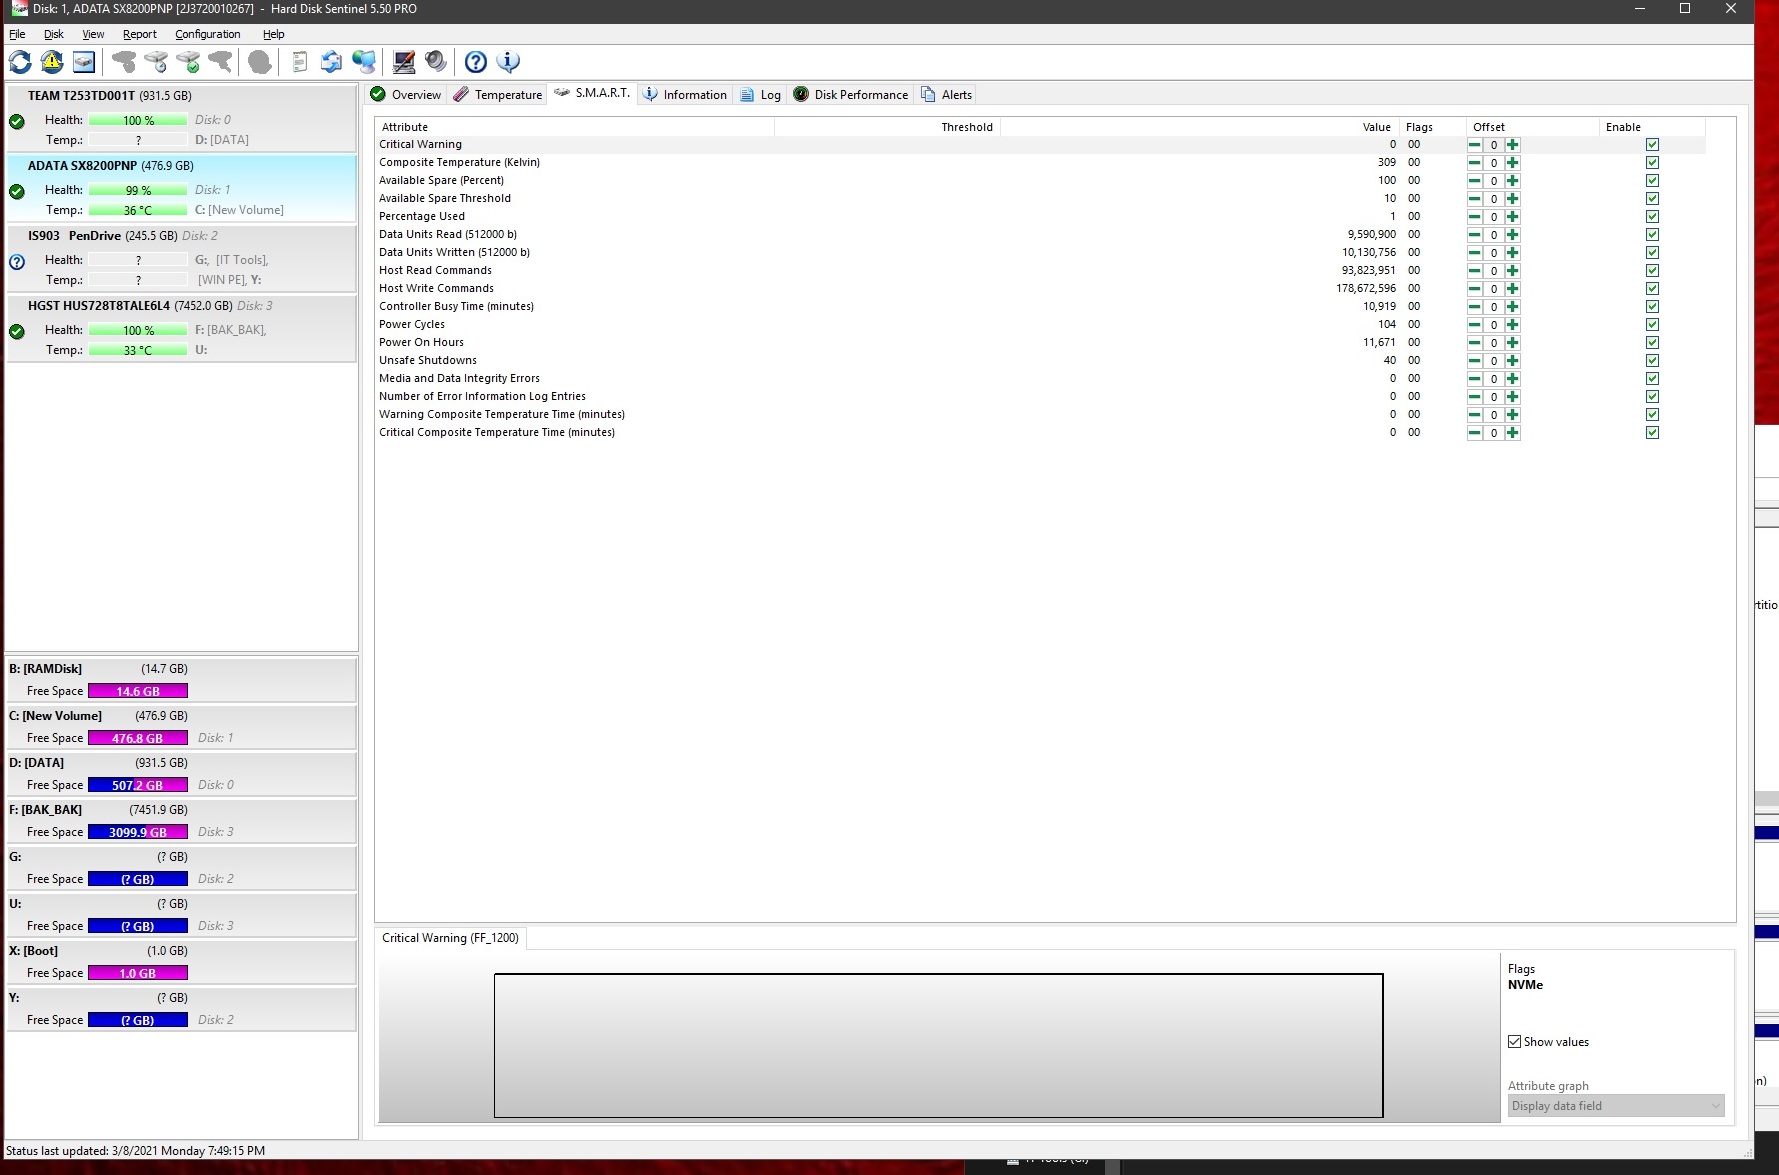
Task: Click the info speech bubble icon
Action: pos(508,62)
